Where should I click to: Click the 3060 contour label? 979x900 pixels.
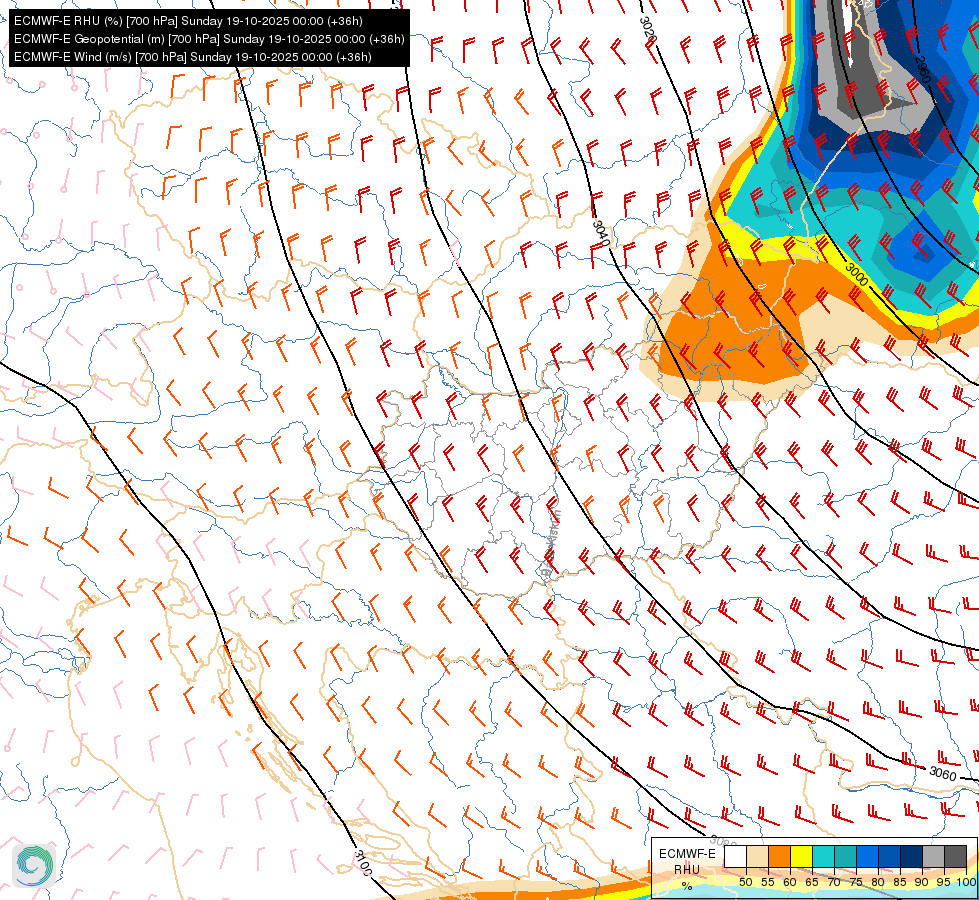click(943, 774)
